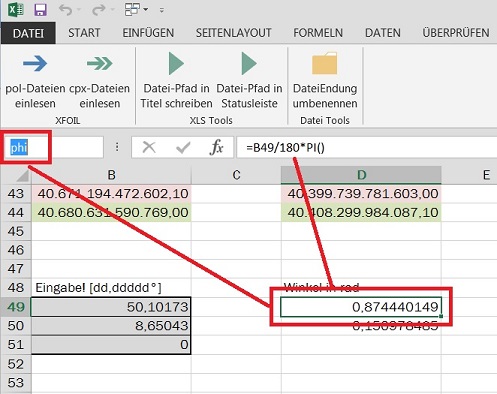Redo the last action
497x394 pixels.
(x=98, y=10)
